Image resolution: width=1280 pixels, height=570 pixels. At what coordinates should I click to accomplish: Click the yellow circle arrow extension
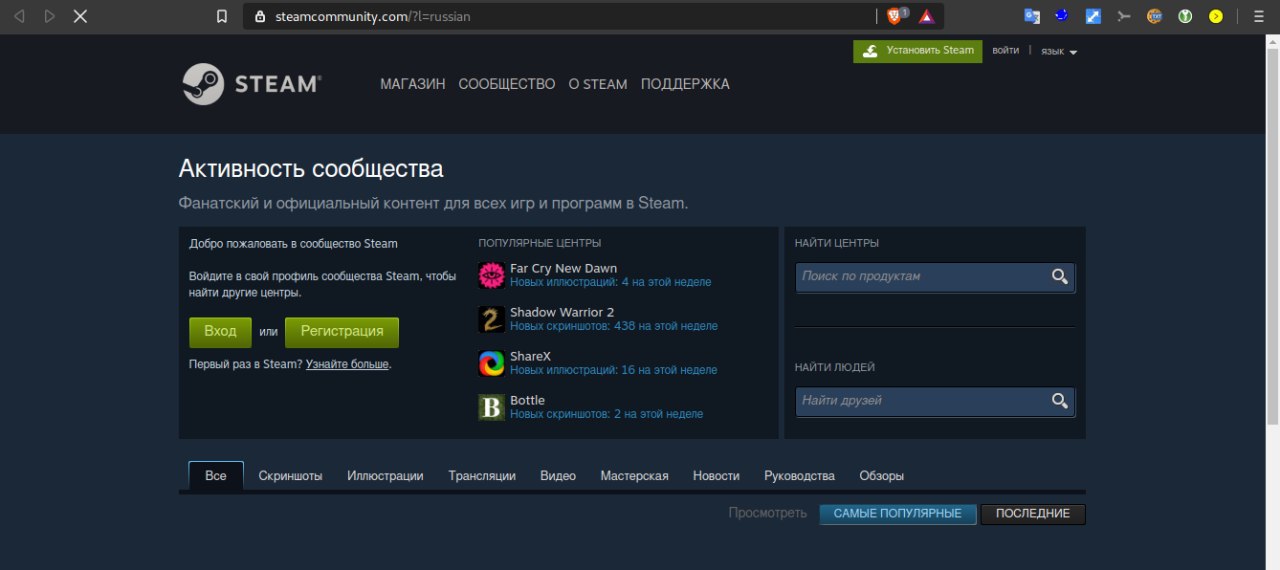pos(1216,16)
